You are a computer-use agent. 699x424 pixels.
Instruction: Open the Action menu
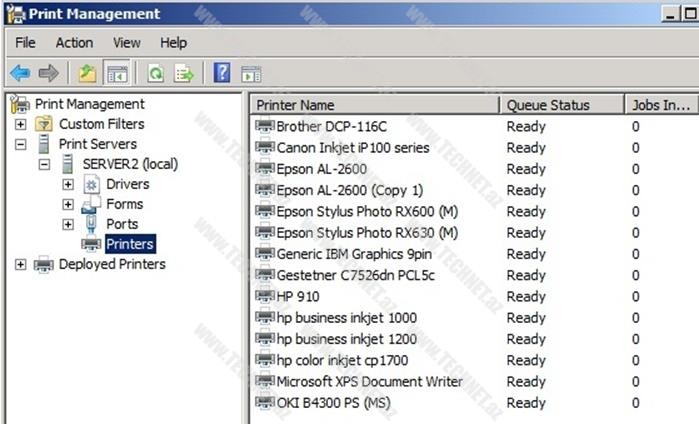tap(74, 42)
